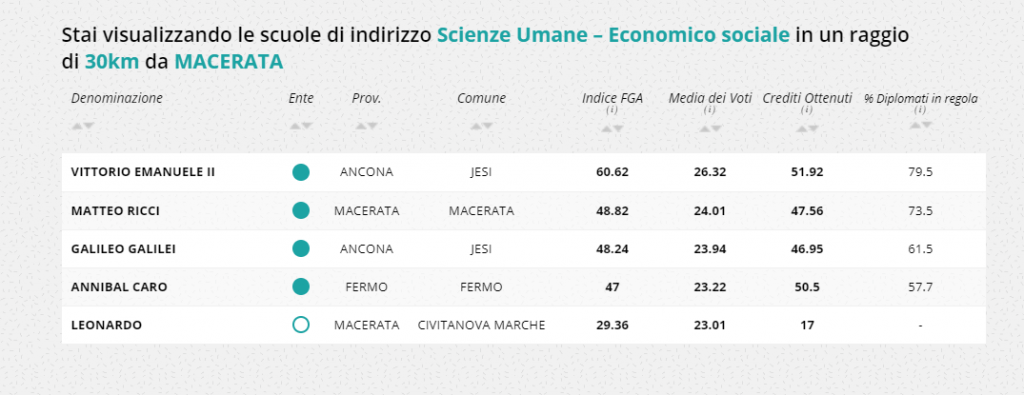Click the Denominazione column header

click(117, 99)
